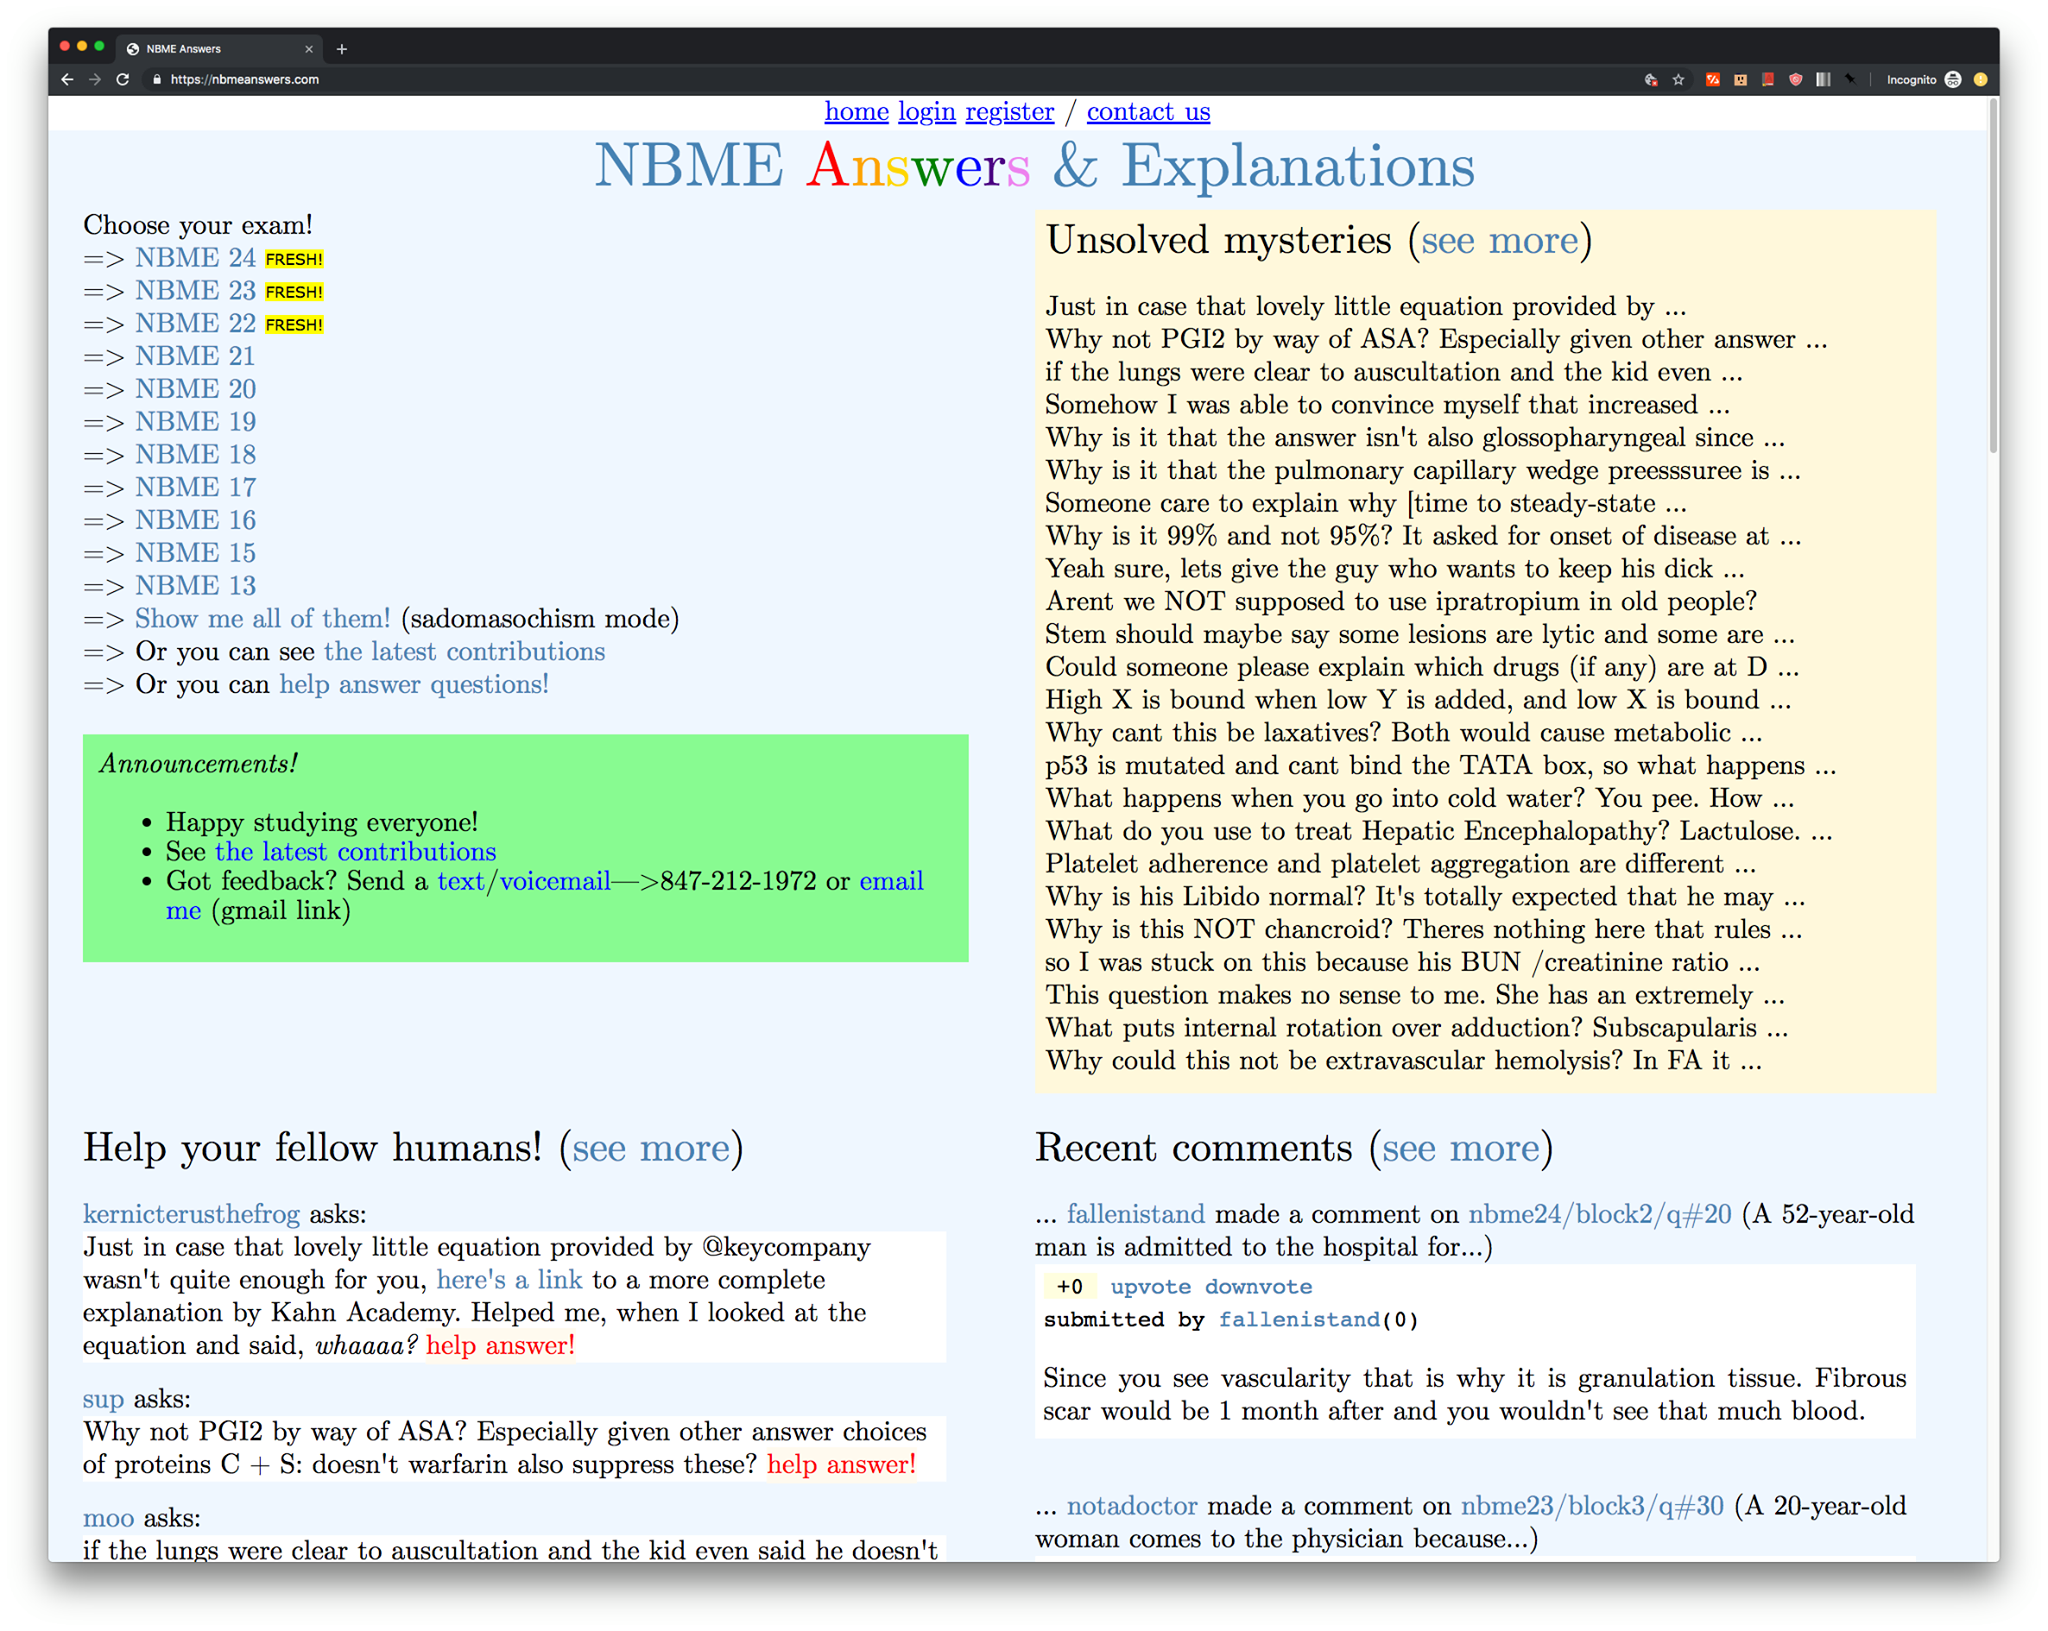Open user moo's profile link
This screenshot has height=1631, width=2048.
pos(108,1518)
